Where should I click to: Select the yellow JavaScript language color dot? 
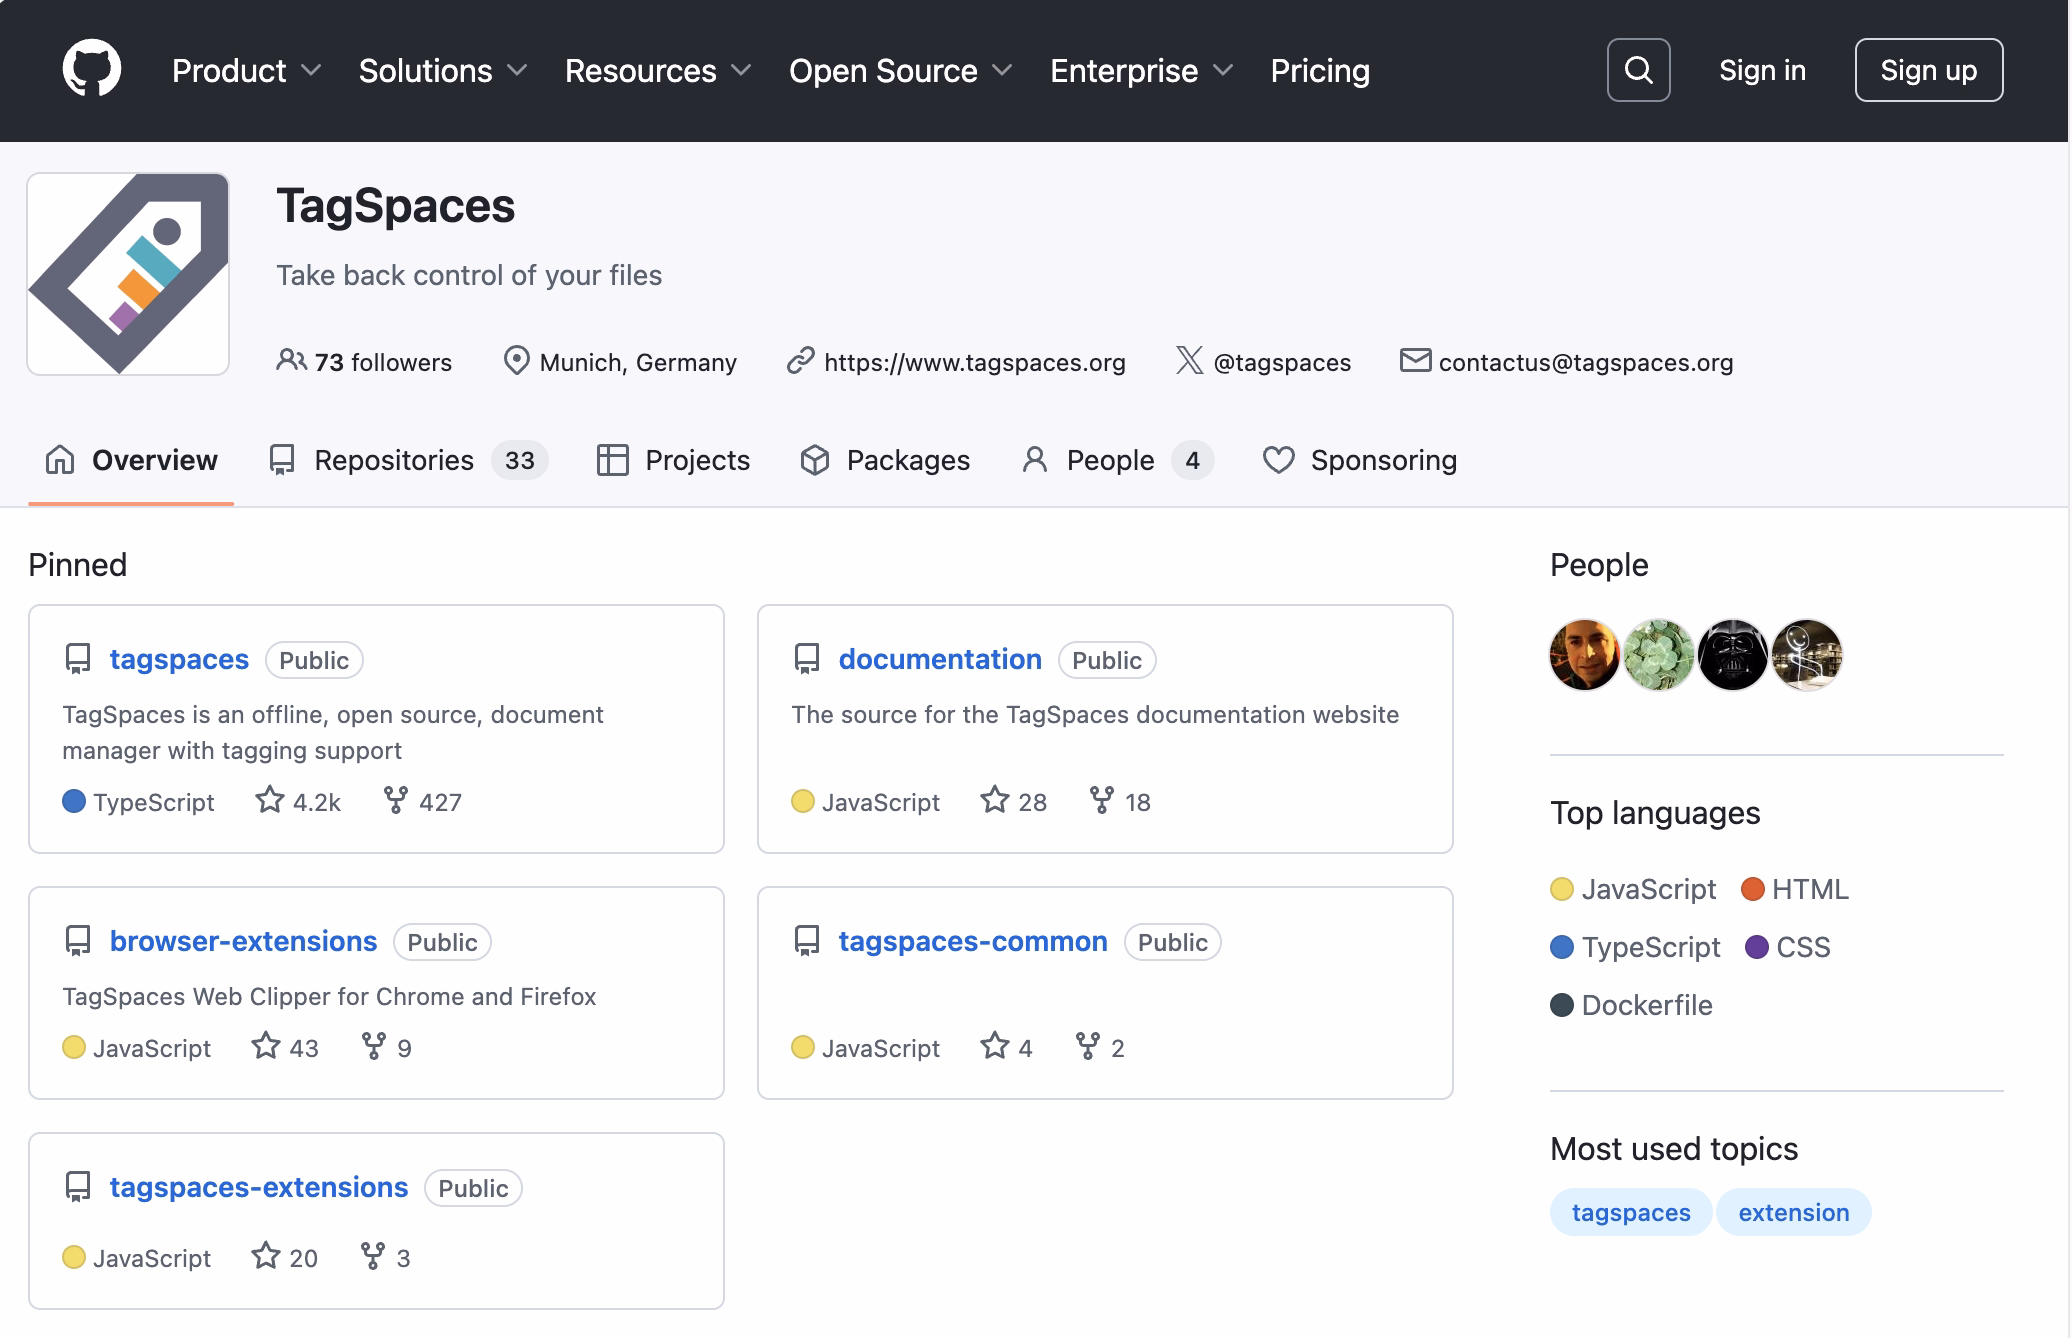[x=1562, y=889]
